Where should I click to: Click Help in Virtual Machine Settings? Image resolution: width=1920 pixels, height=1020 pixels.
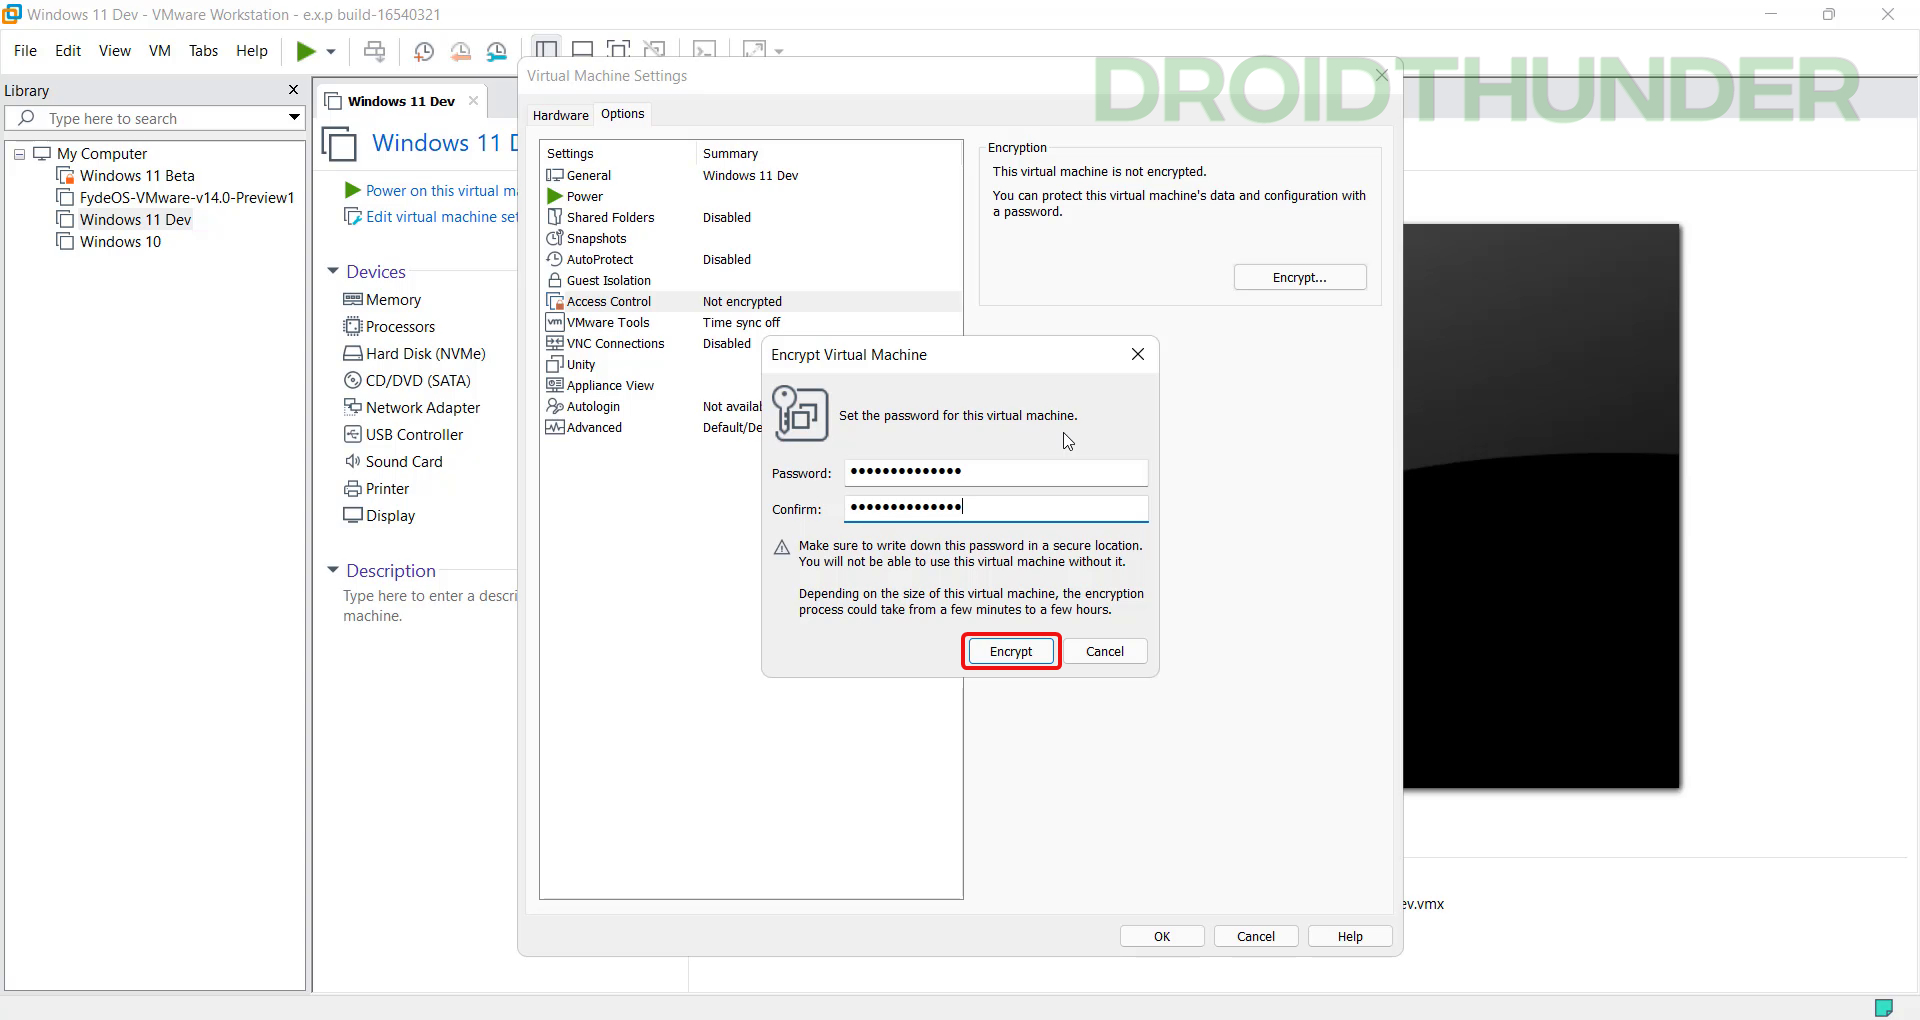coord(1350,936)
